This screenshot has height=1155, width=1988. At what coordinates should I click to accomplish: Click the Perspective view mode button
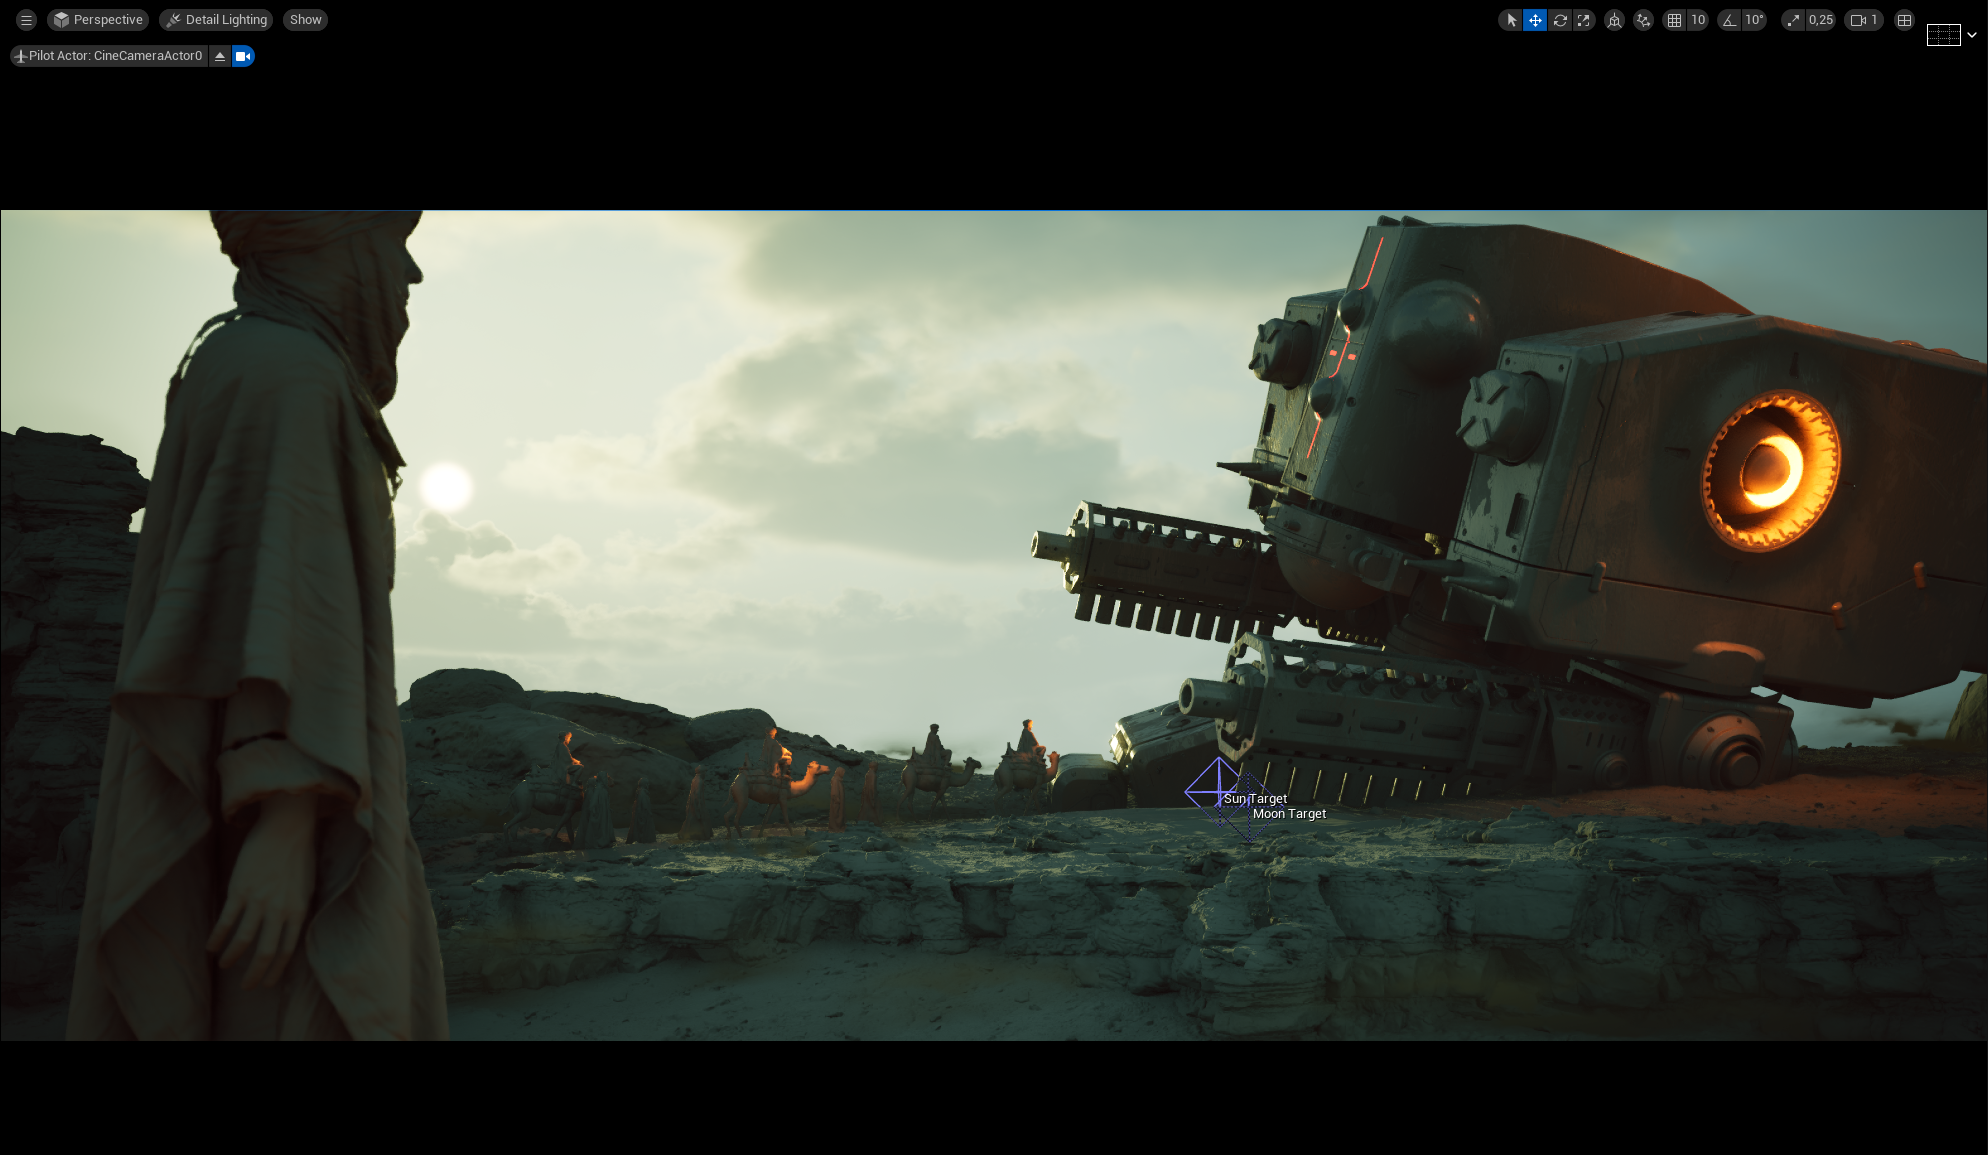(x=98, y=20)
